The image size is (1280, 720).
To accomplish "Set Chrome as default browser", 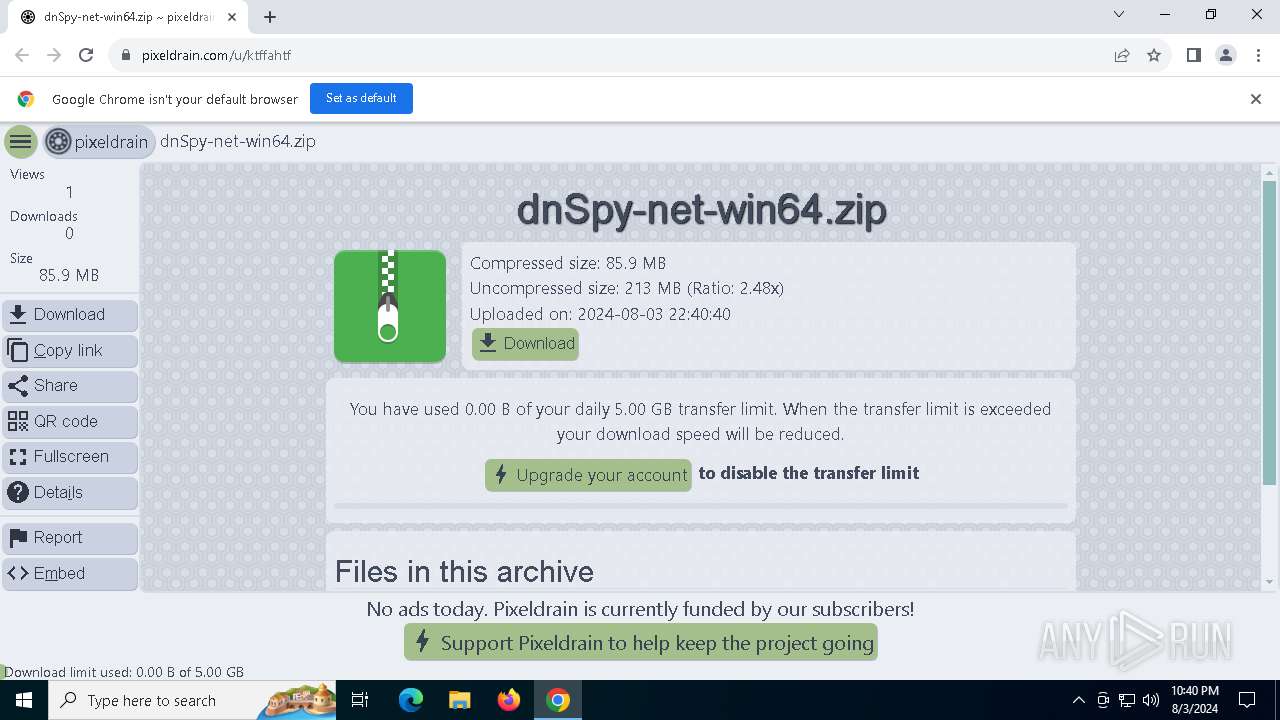I will click(361, 98).
